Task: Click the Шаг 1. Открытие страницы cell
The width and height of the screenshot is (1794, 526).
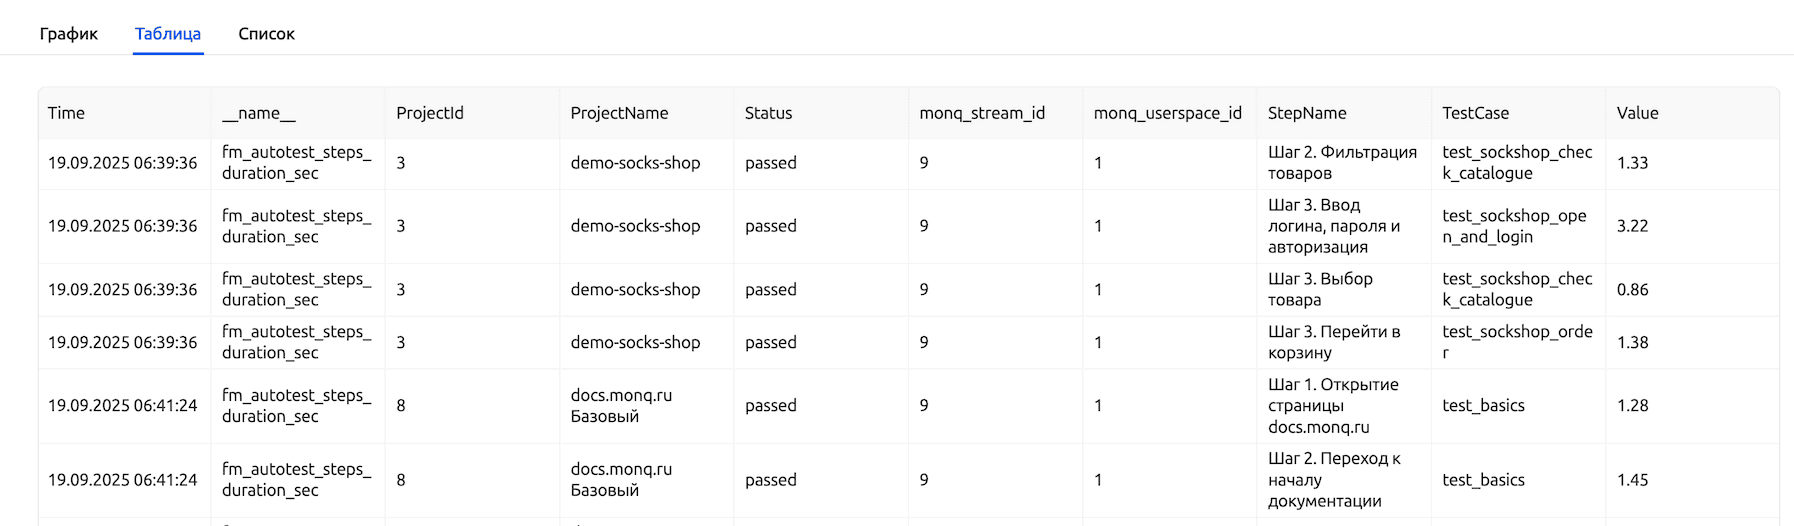Action: [1333, 405]
